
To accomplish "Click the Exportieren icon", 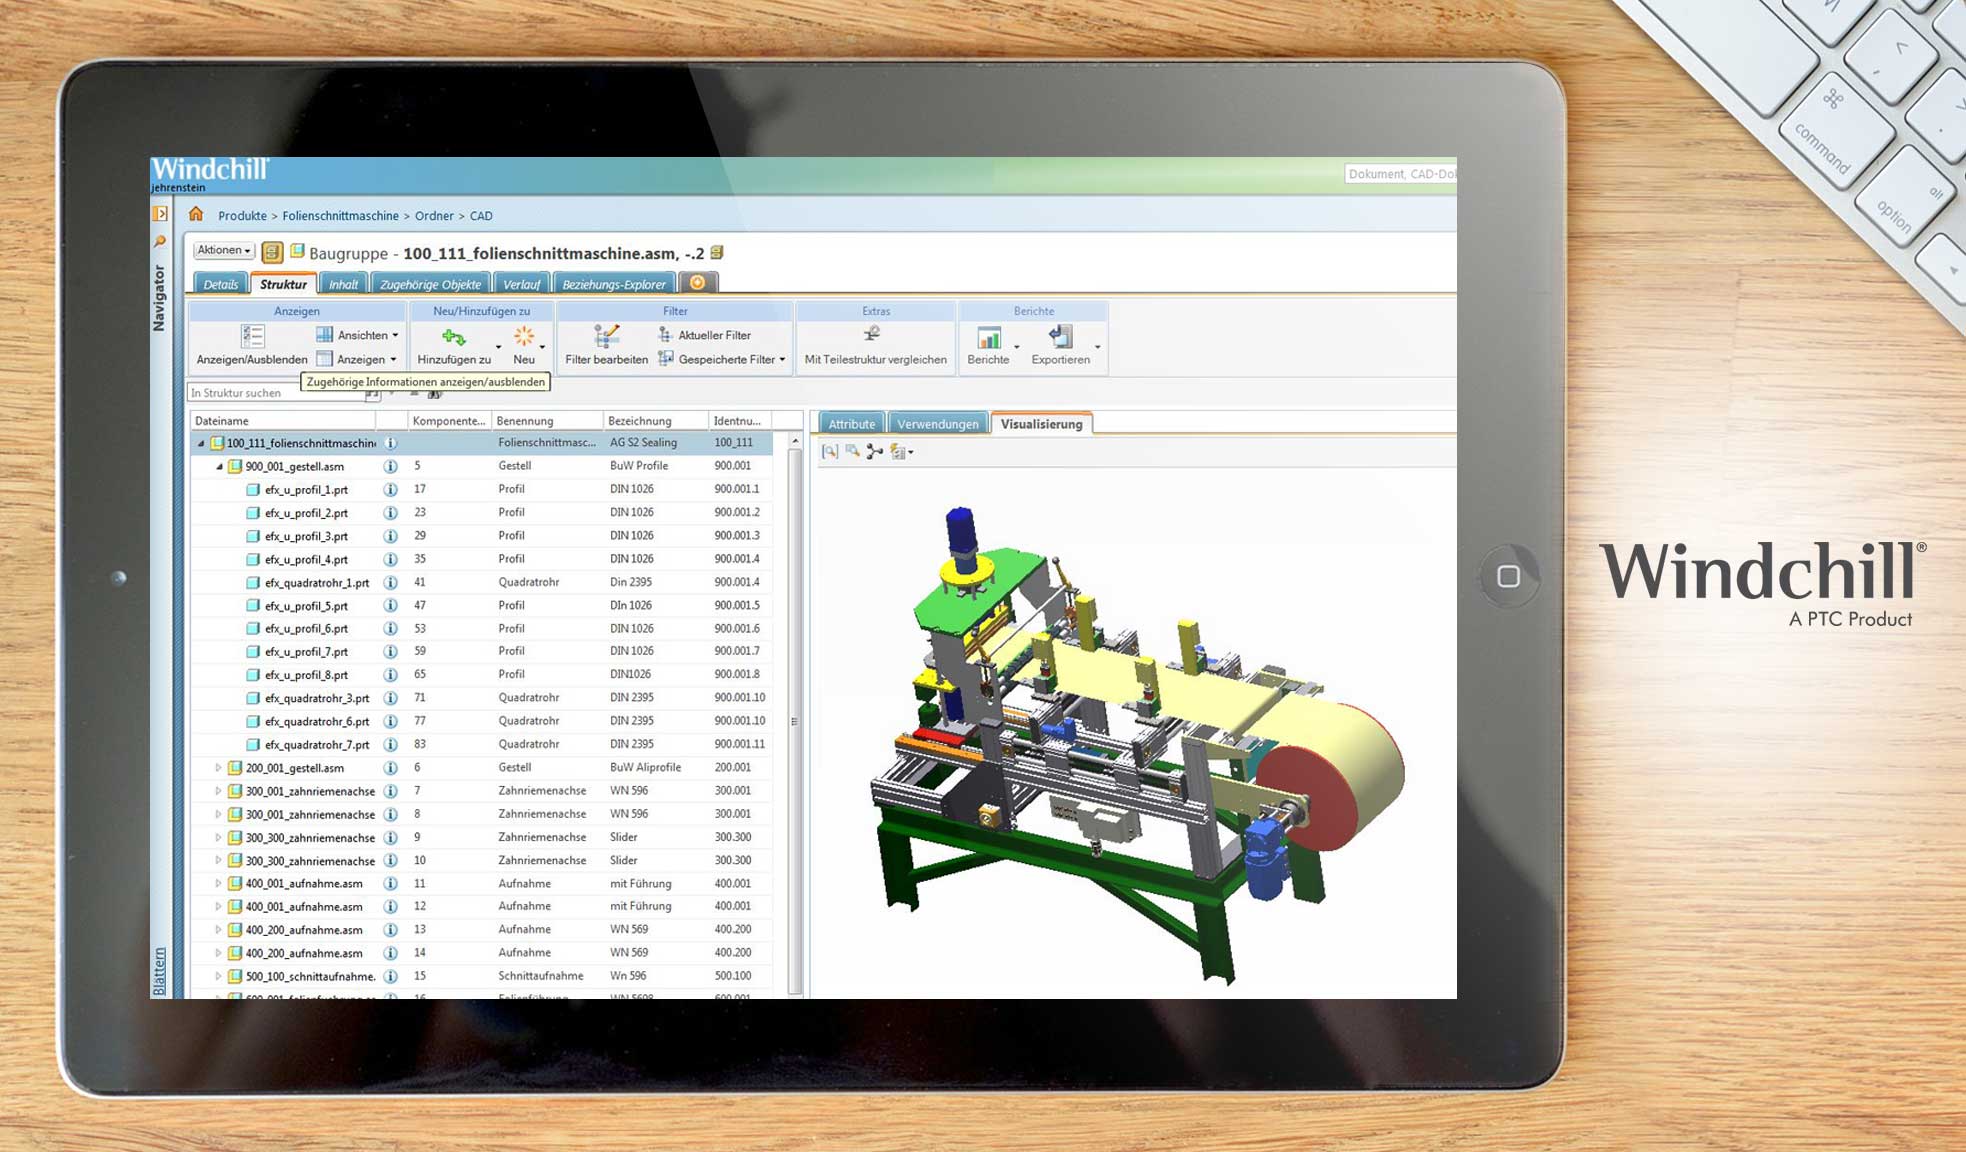I will click(x=1061, y=336).
